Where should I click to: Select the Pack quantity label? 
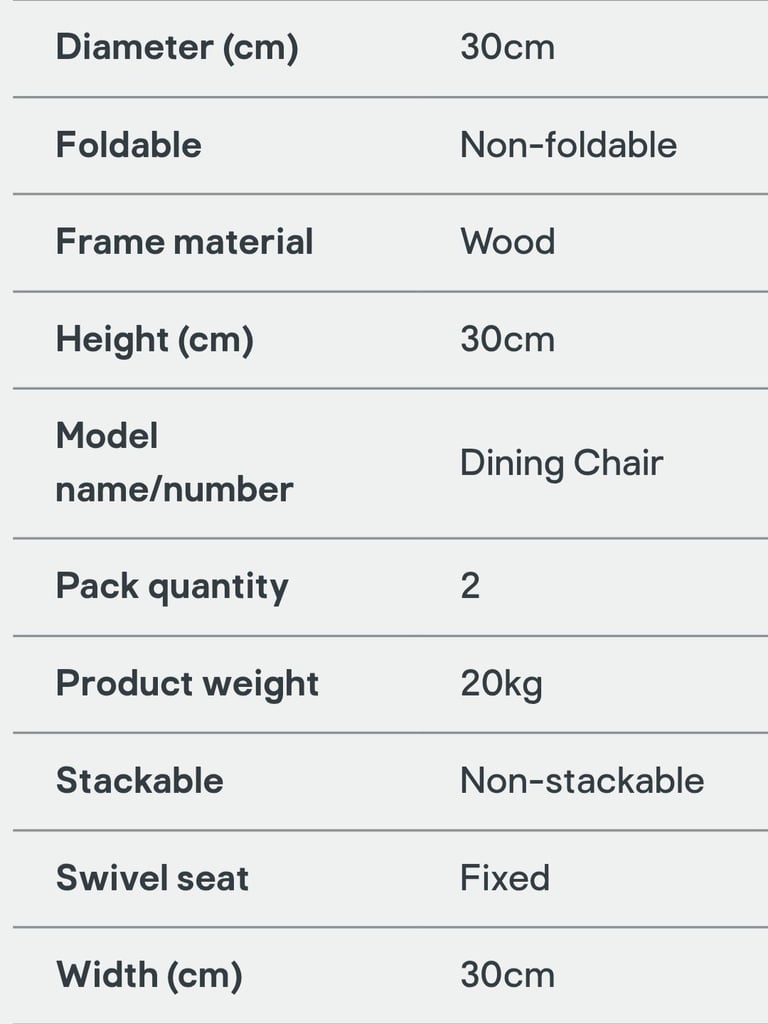[x=172, y=587]
